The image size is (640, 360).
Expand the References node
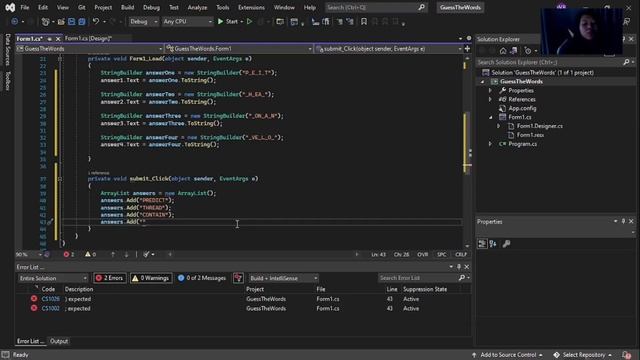490,99
